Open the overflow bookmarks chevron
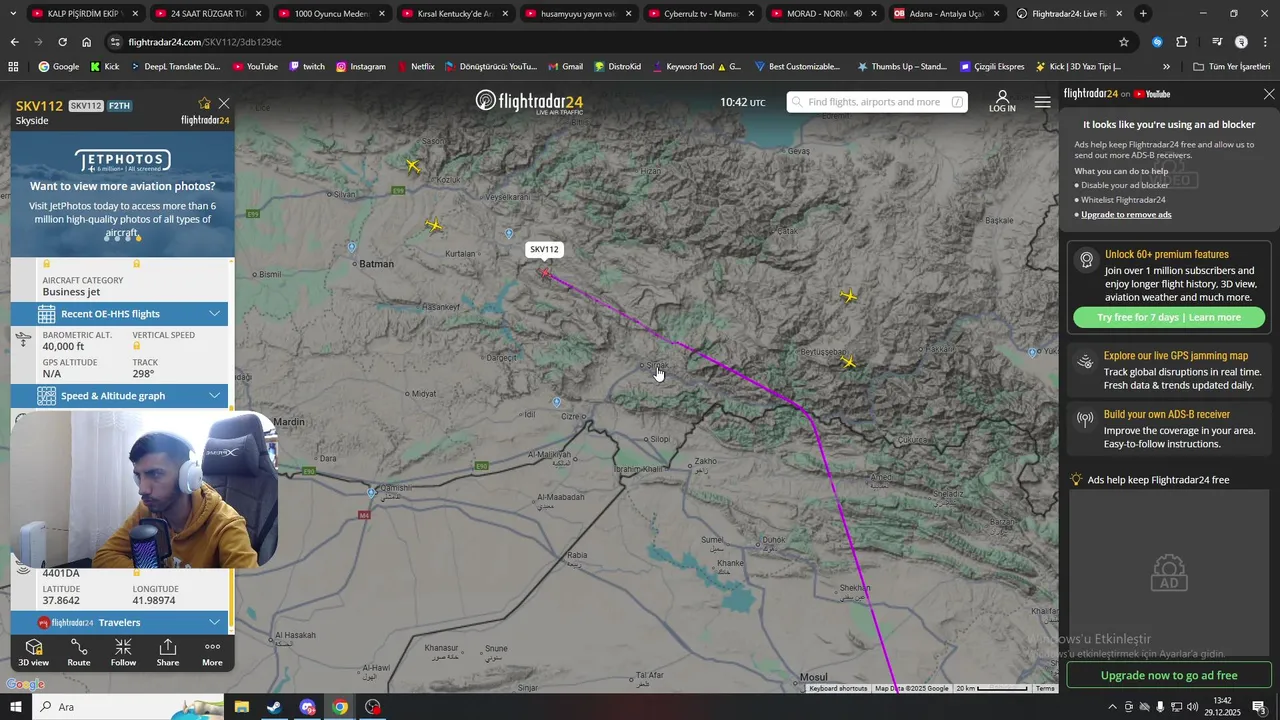 [1166, 66]
